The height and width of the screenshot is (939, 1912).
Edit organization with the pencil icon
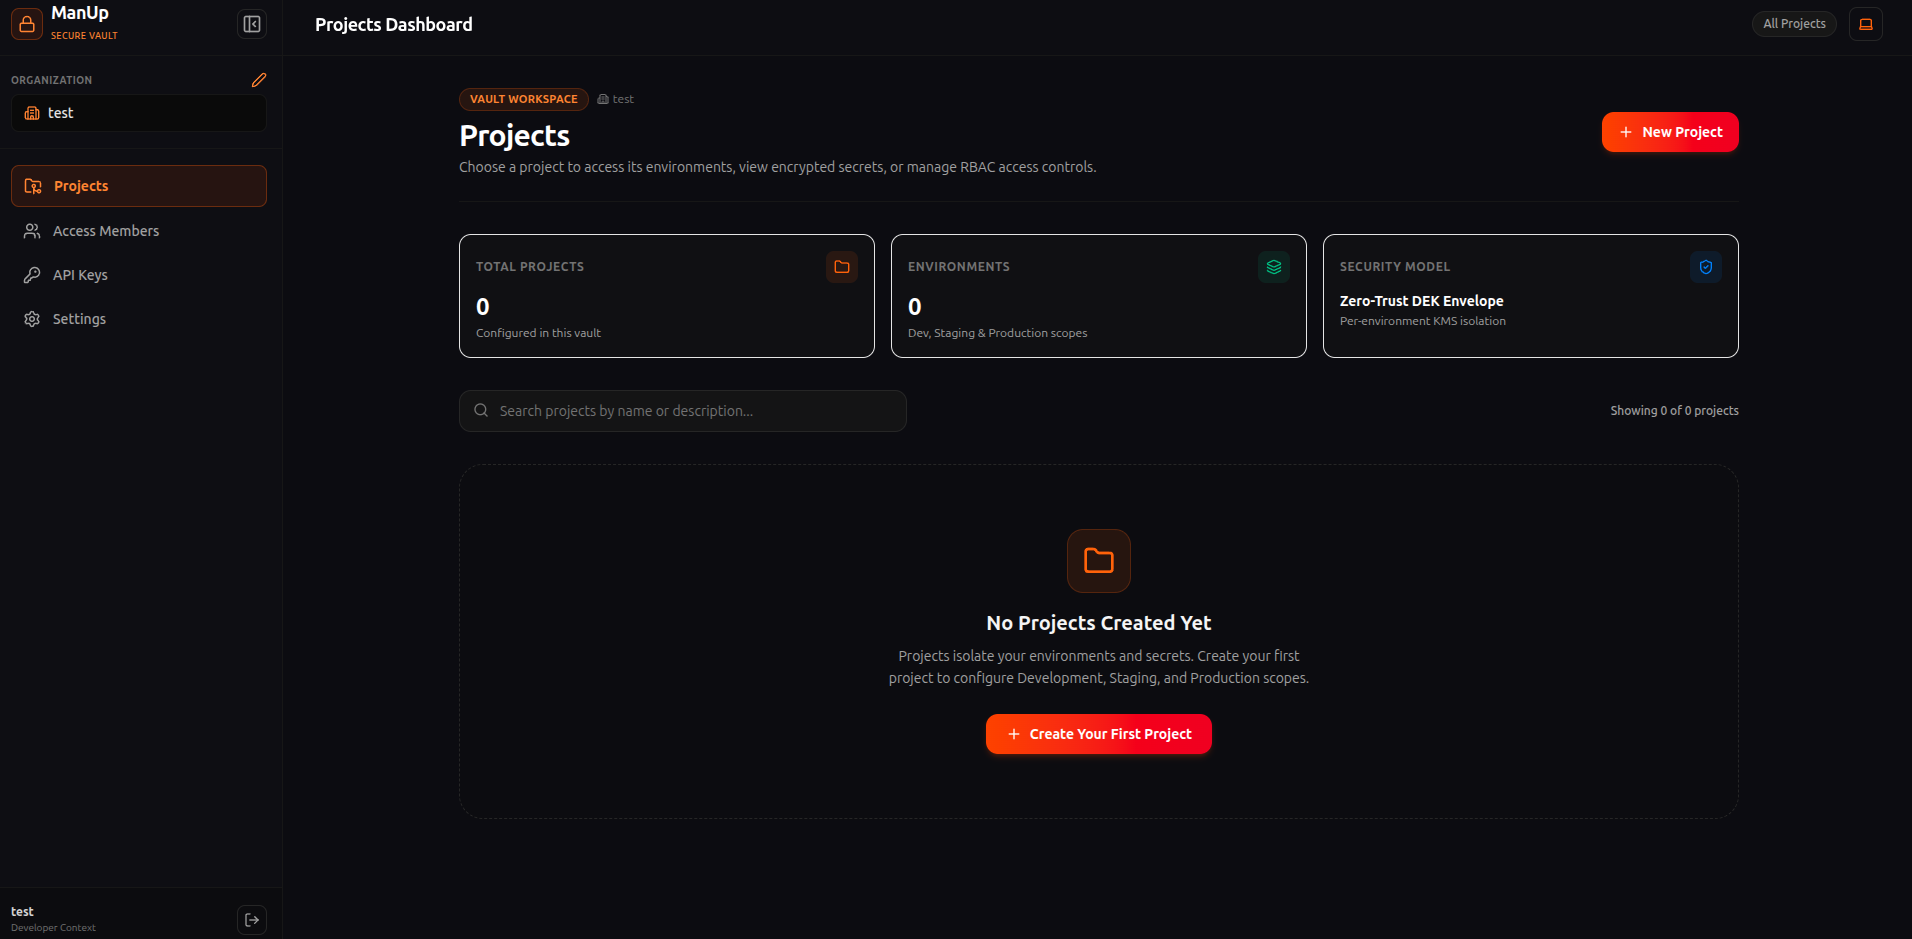[259, 80]
